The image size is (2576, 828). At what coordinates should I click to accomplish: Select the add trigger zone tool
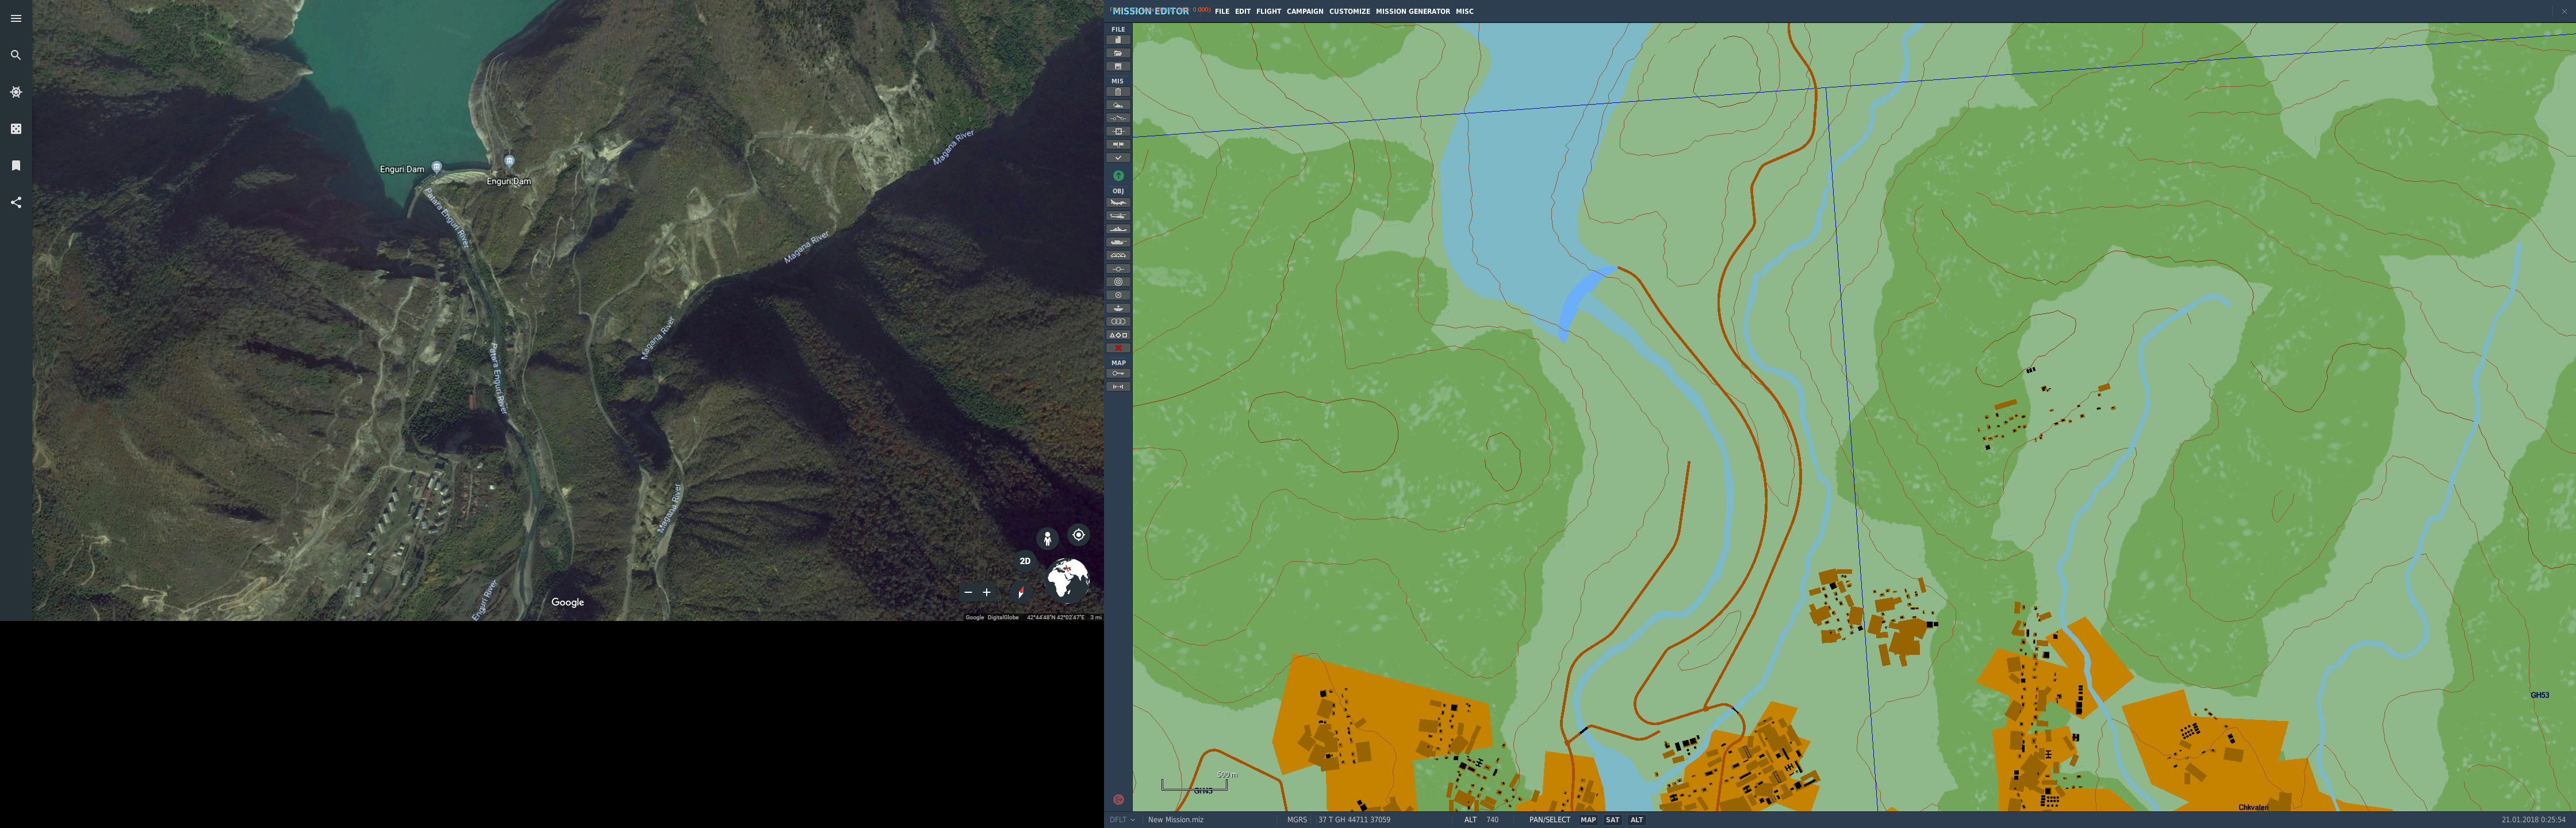tap(1118, 281)
